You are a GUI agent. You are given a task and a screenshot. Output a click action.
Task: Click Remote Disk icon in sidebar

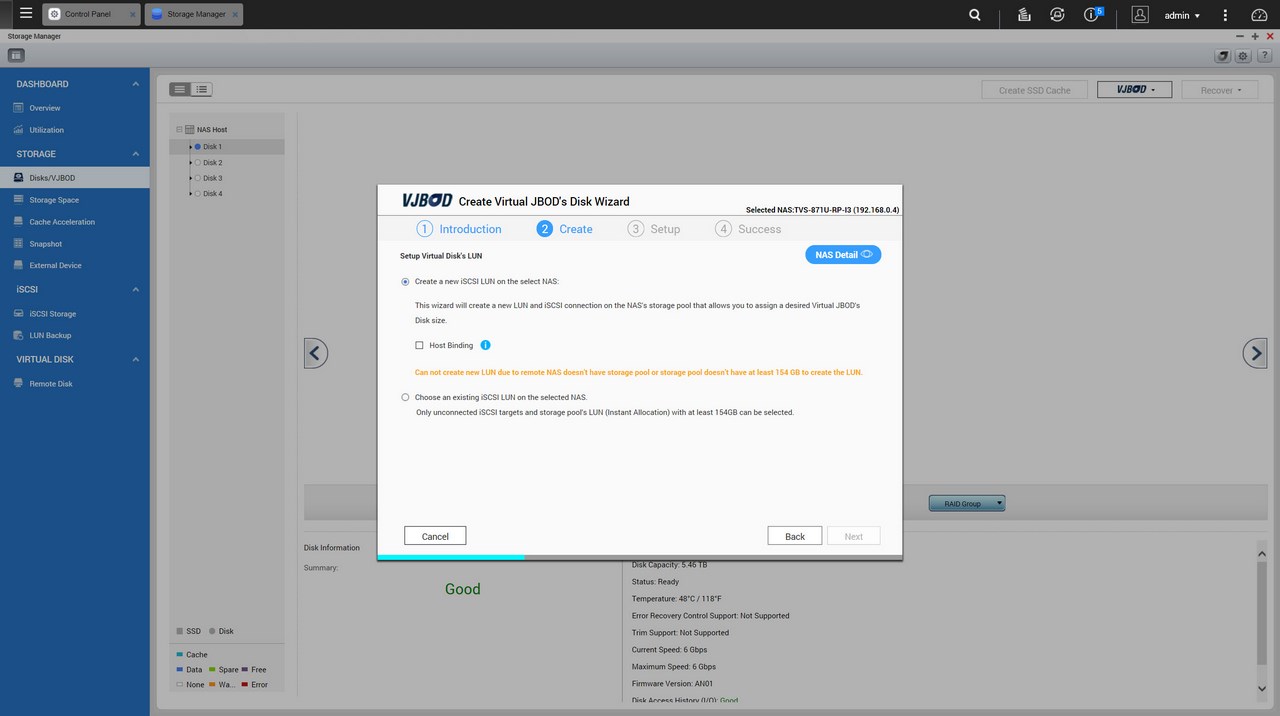tap(18, 383)
